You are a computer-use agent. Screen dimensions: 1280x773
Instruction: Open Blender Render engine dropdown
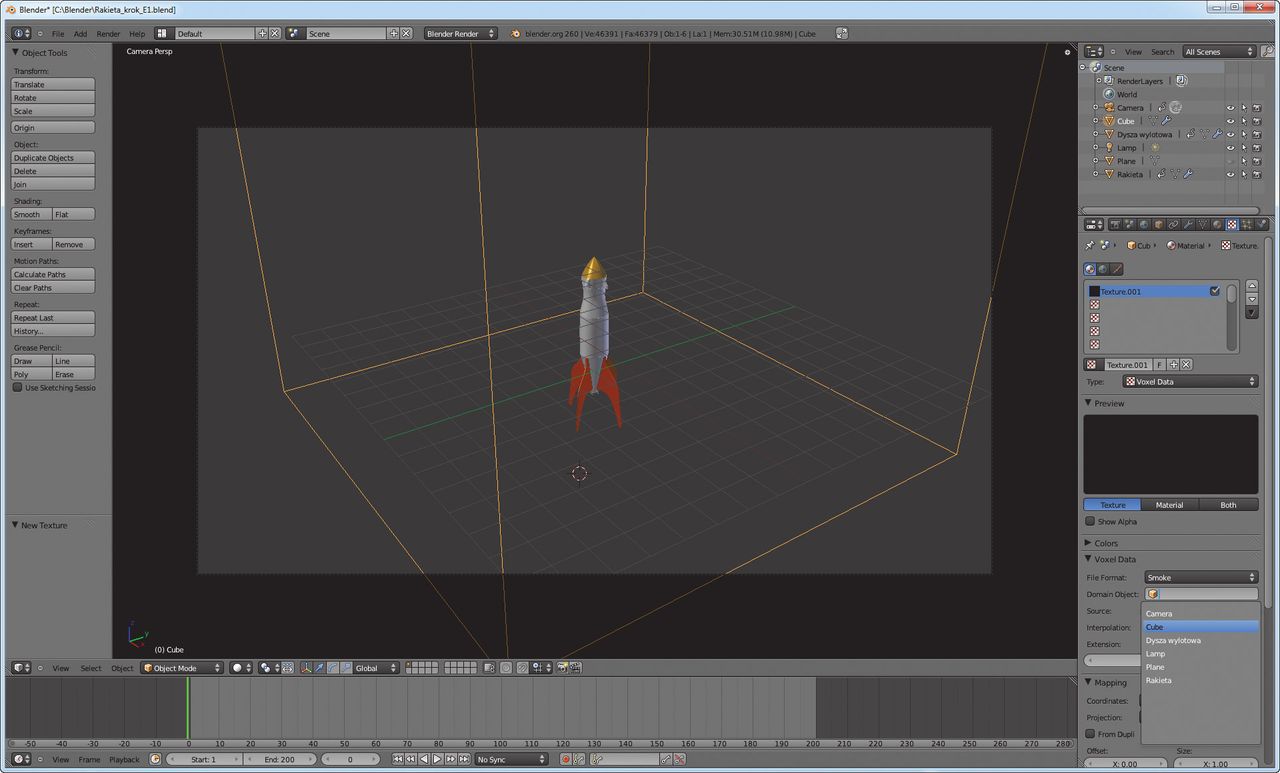pos(461,33)
